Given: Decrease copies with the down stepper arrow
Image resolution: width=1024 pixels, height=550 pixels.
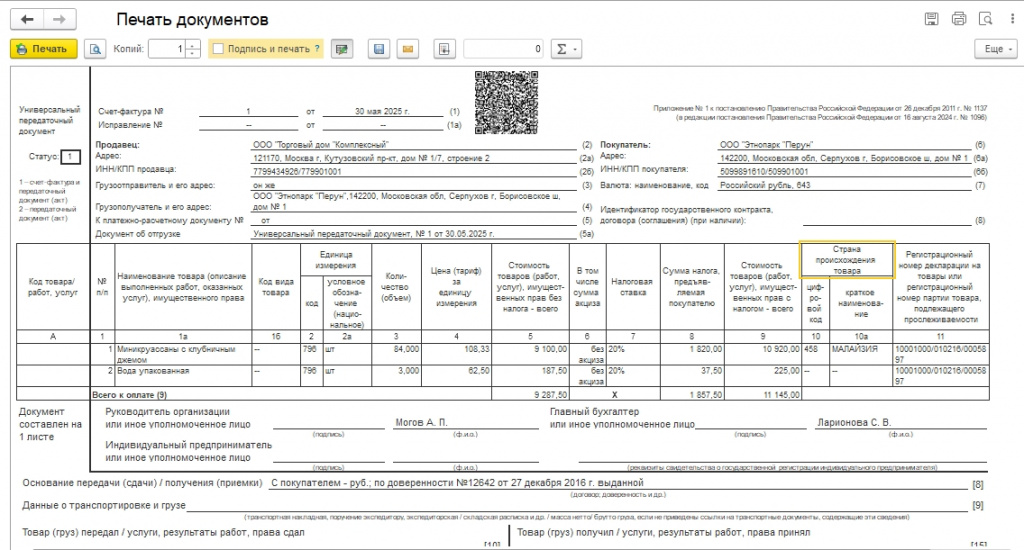Looking at the screenshot, I should point(193,54).
